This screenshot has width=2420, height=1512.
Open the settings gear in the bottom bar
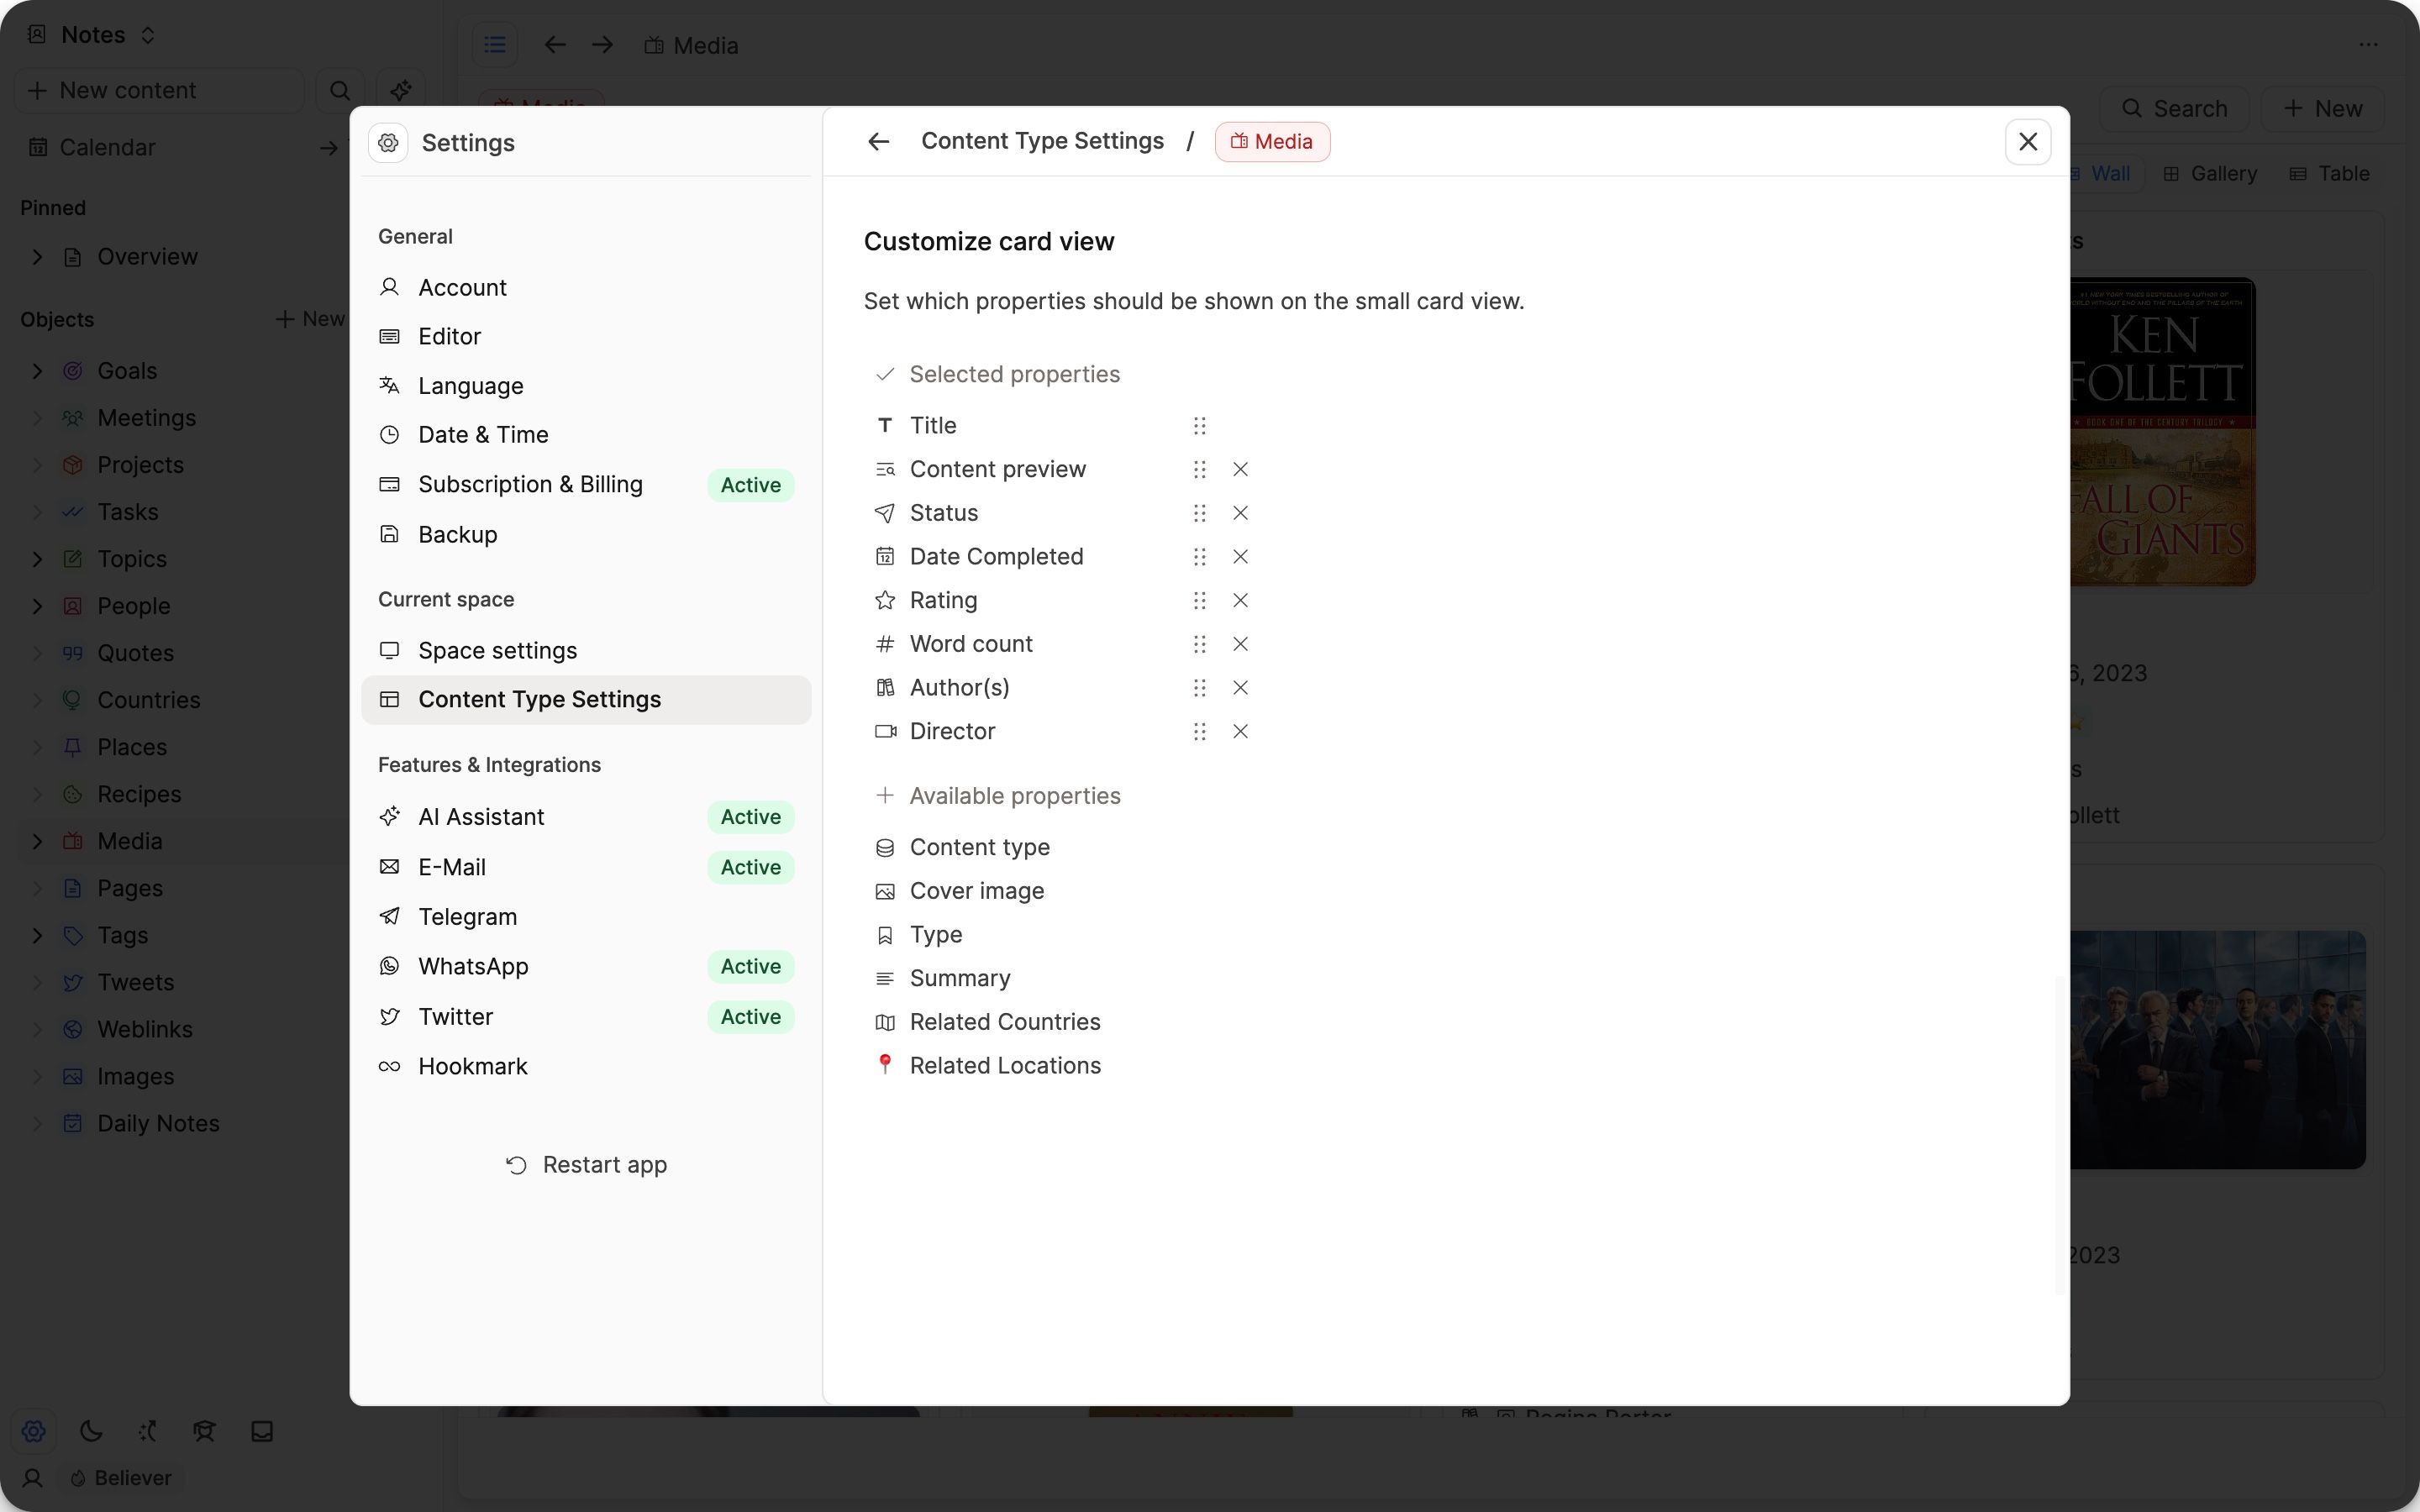(x=33, y=1431)
